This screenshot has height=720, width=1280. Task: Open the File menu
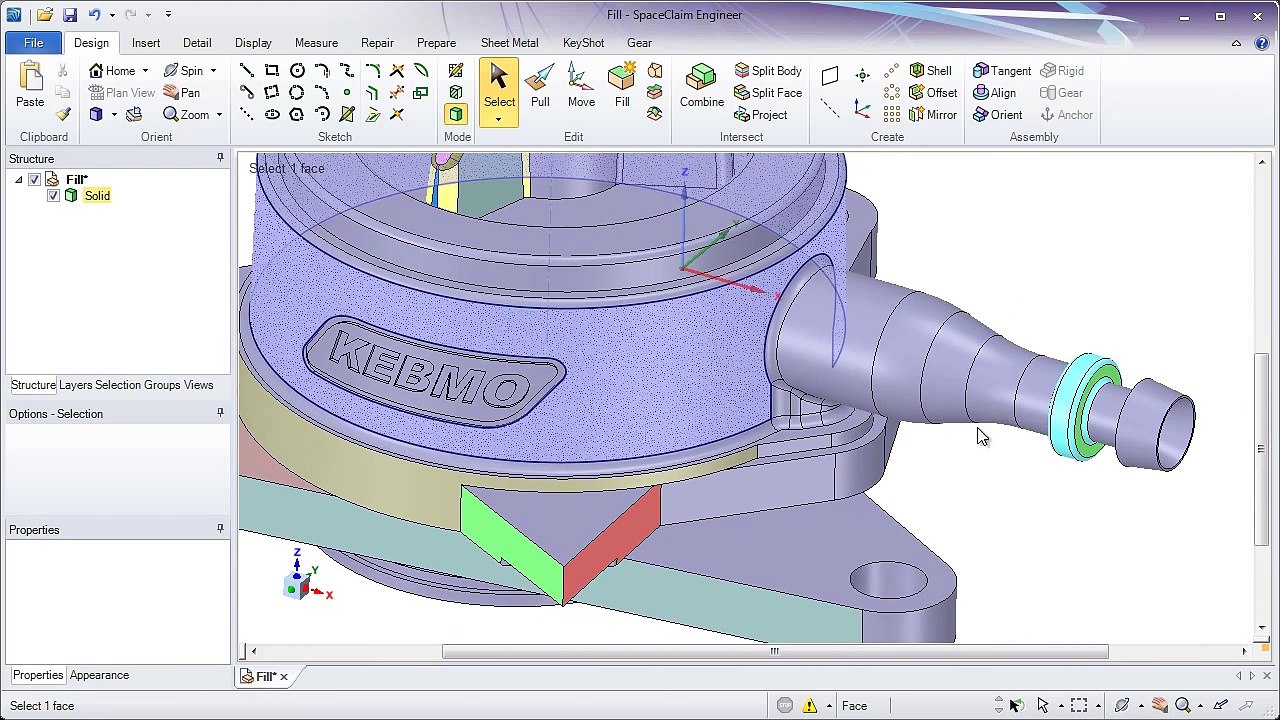click(x=33, y=43)
